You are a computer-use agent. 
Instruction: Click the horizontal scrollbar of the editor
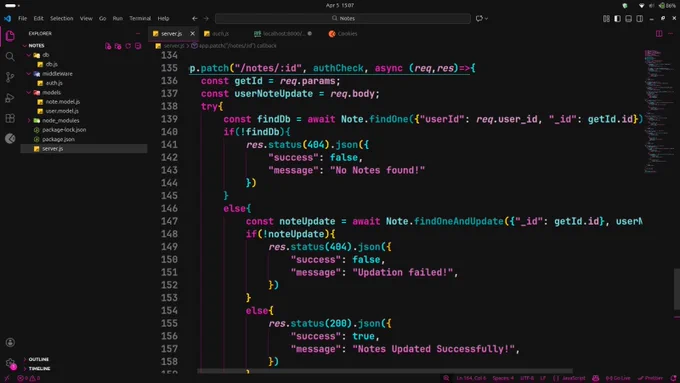385,371
